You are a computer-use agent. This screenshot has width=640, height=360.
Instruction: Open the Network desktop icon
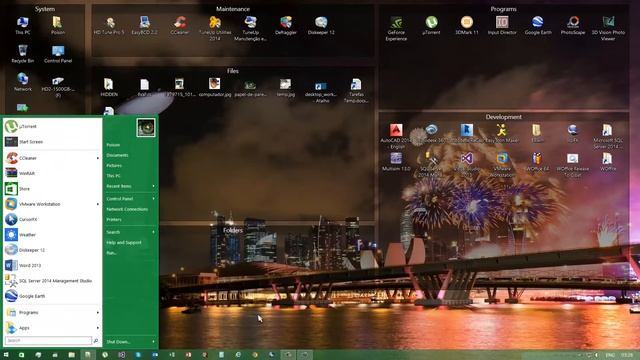[22, 82]
